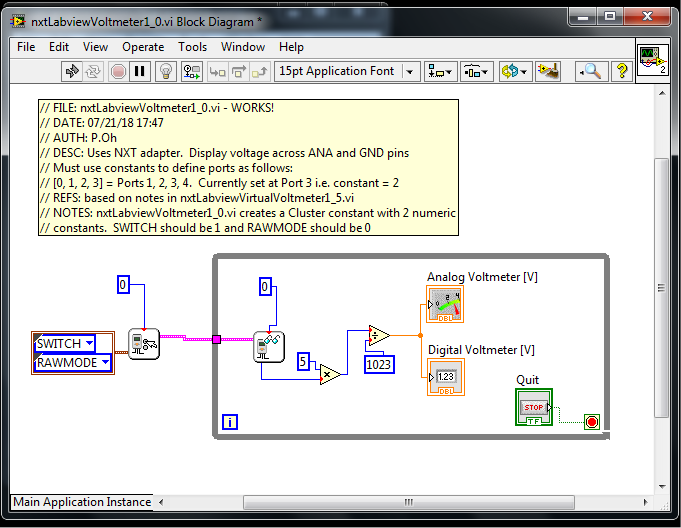Click loop condition stop terminal
The width and height of the screenshot is (681, 528).
tap(592, 422)
